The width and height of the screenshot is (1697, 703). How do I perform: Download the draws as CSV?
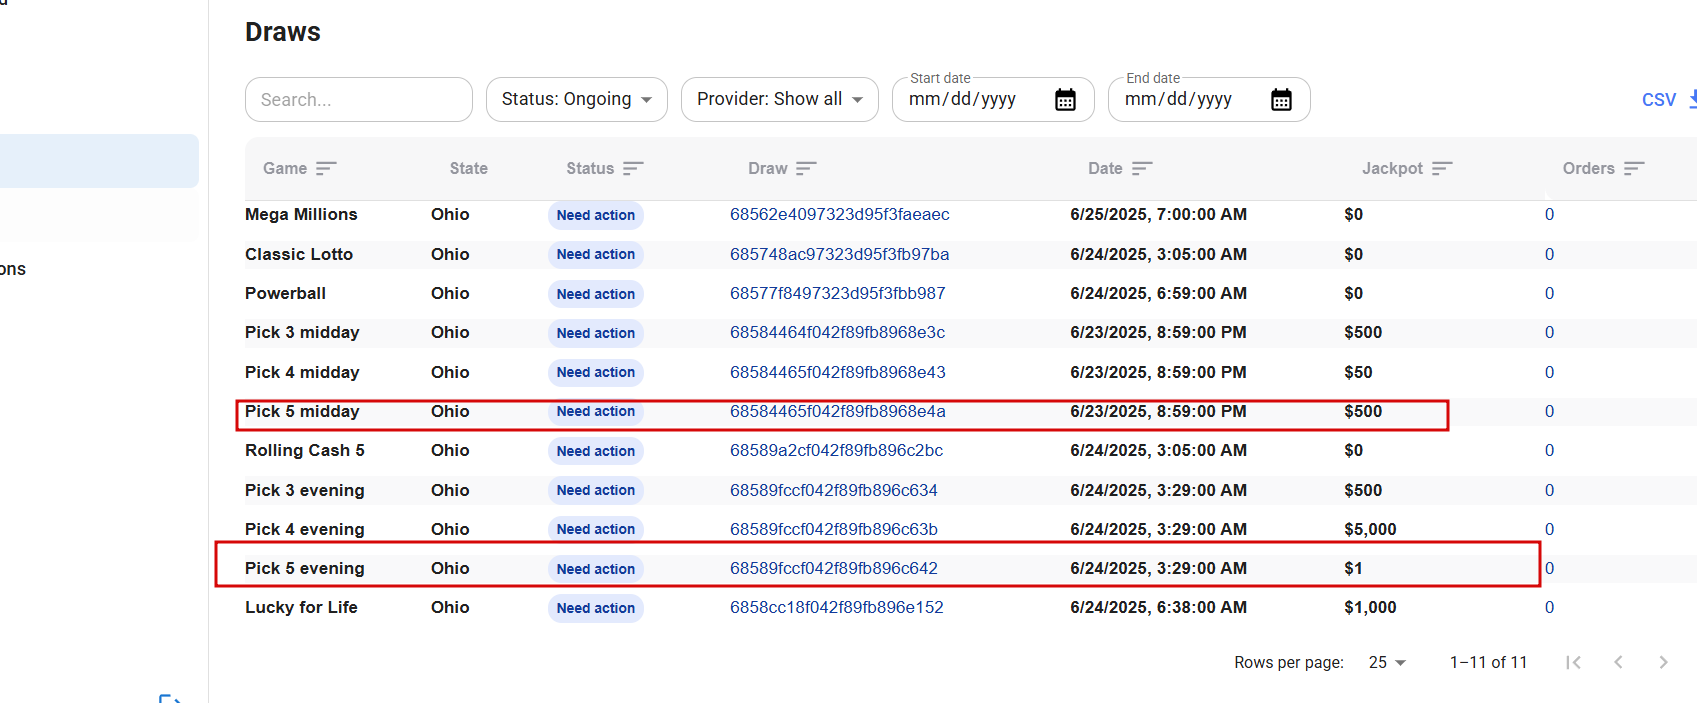tap(1668, 100)
